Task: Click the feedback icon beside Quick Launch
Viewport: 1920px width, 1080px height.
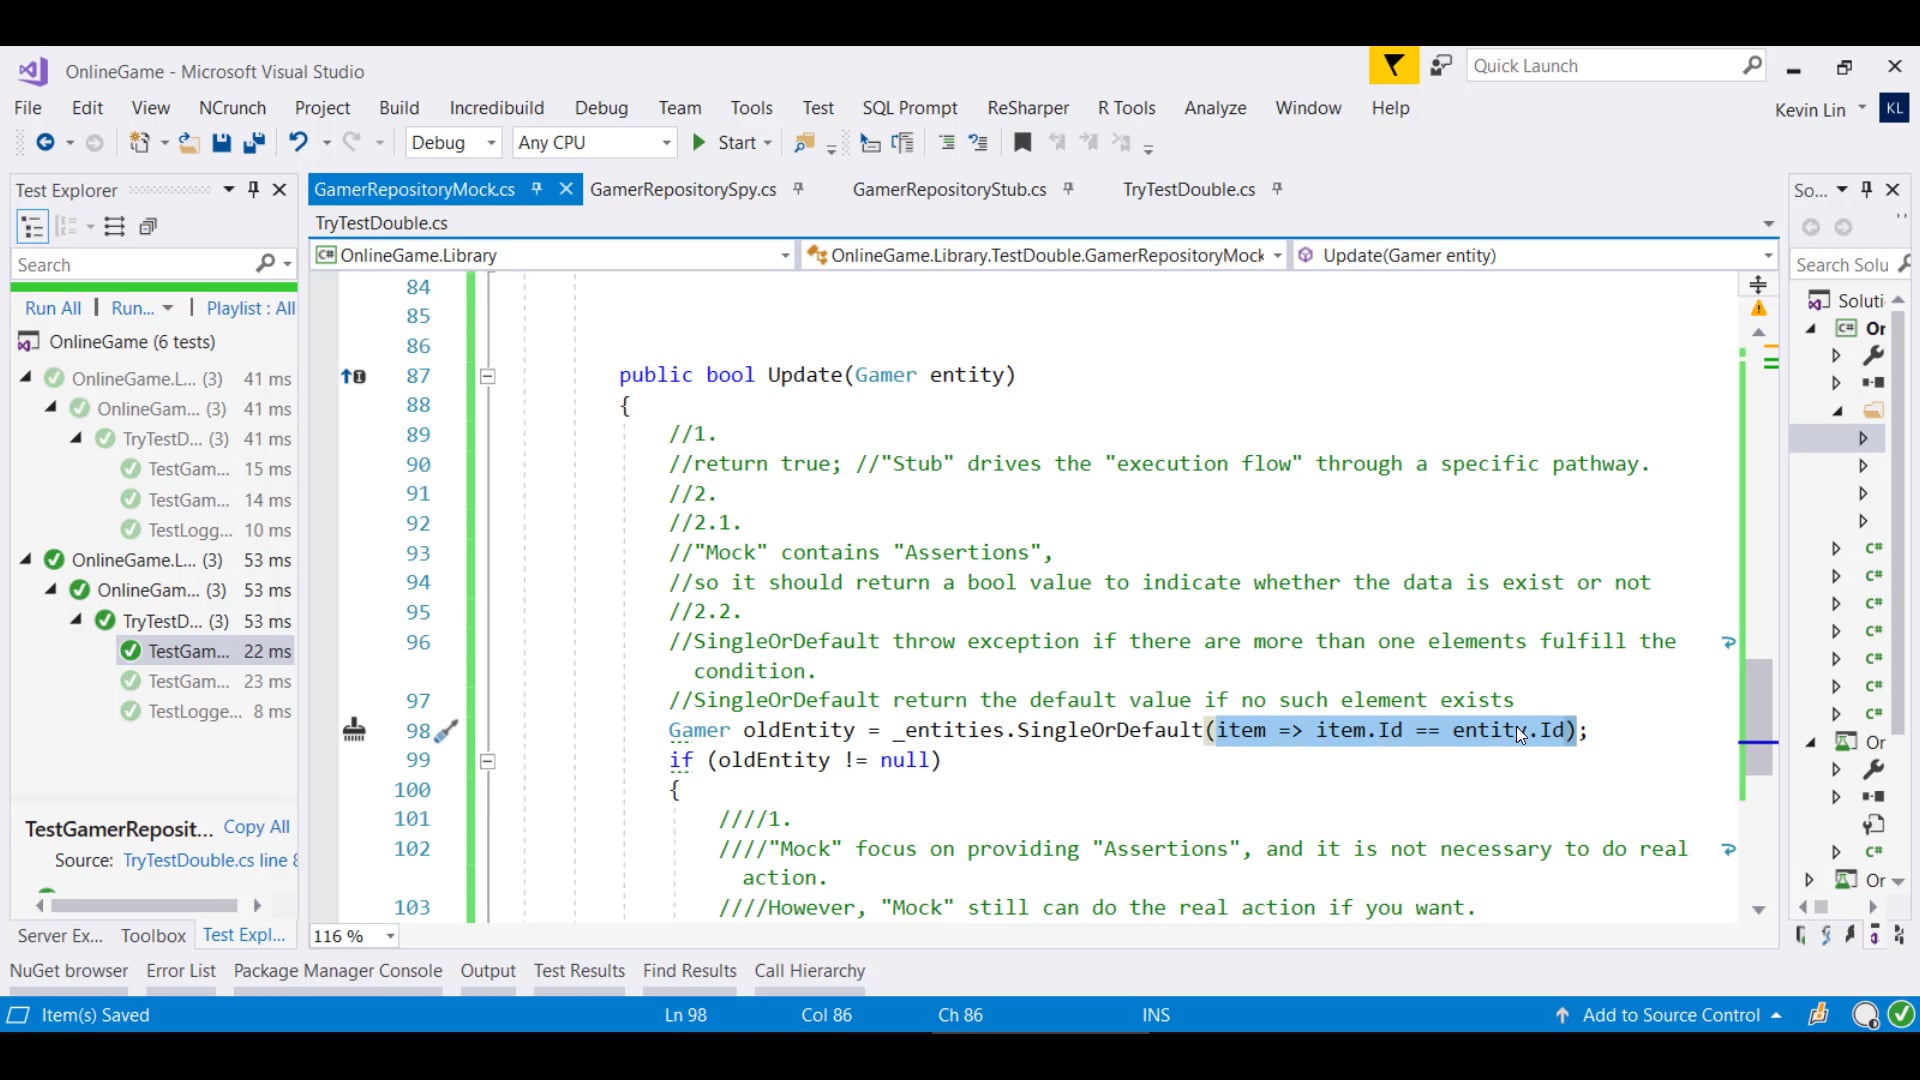Action: 1440,66
